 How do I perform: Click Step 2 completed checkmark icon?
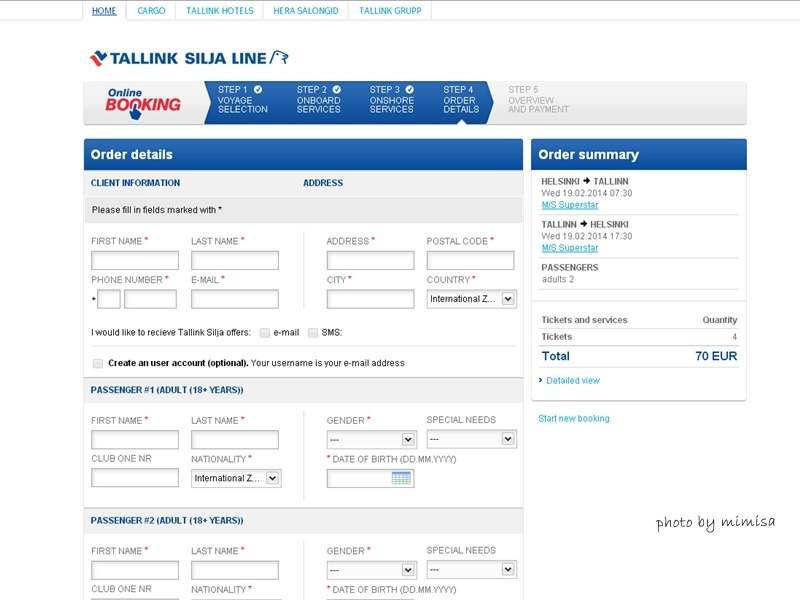(337, 89)
